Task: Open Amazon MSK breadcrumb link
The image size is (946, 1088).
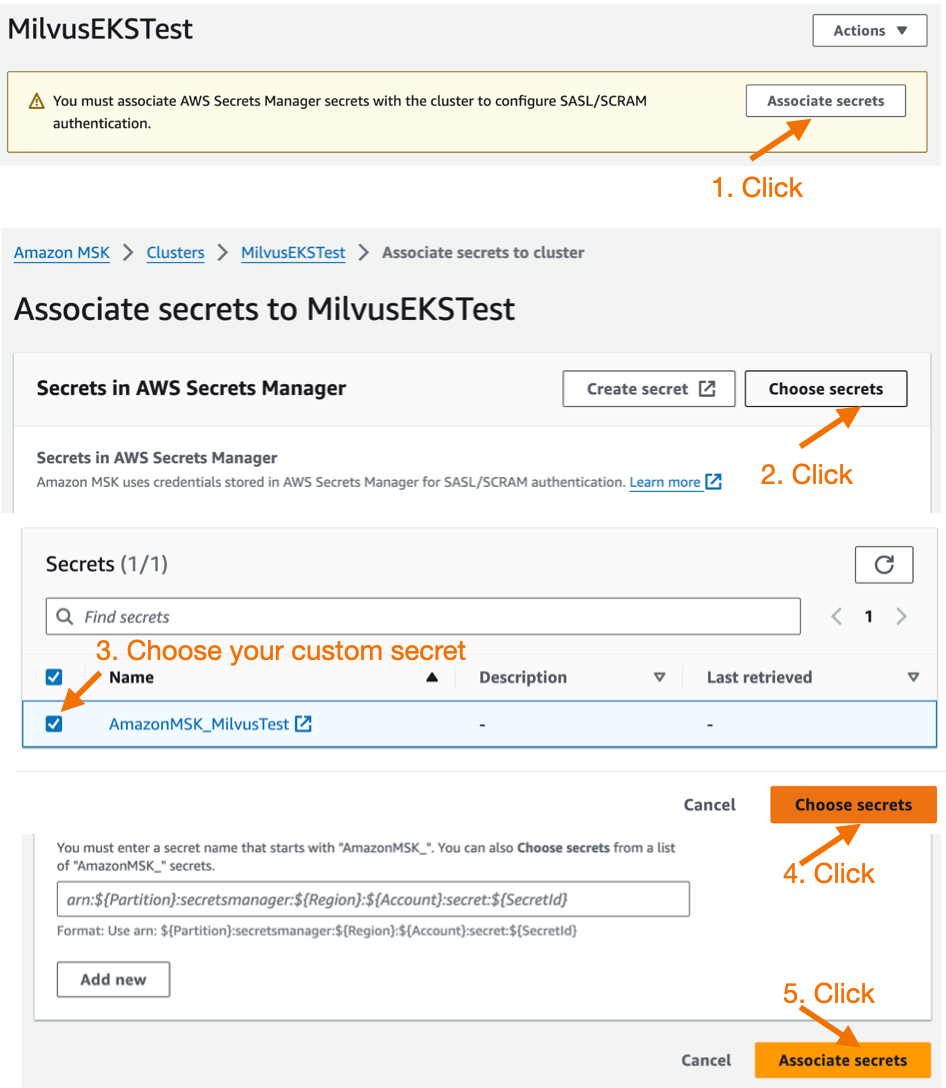Action: (62, 253)
